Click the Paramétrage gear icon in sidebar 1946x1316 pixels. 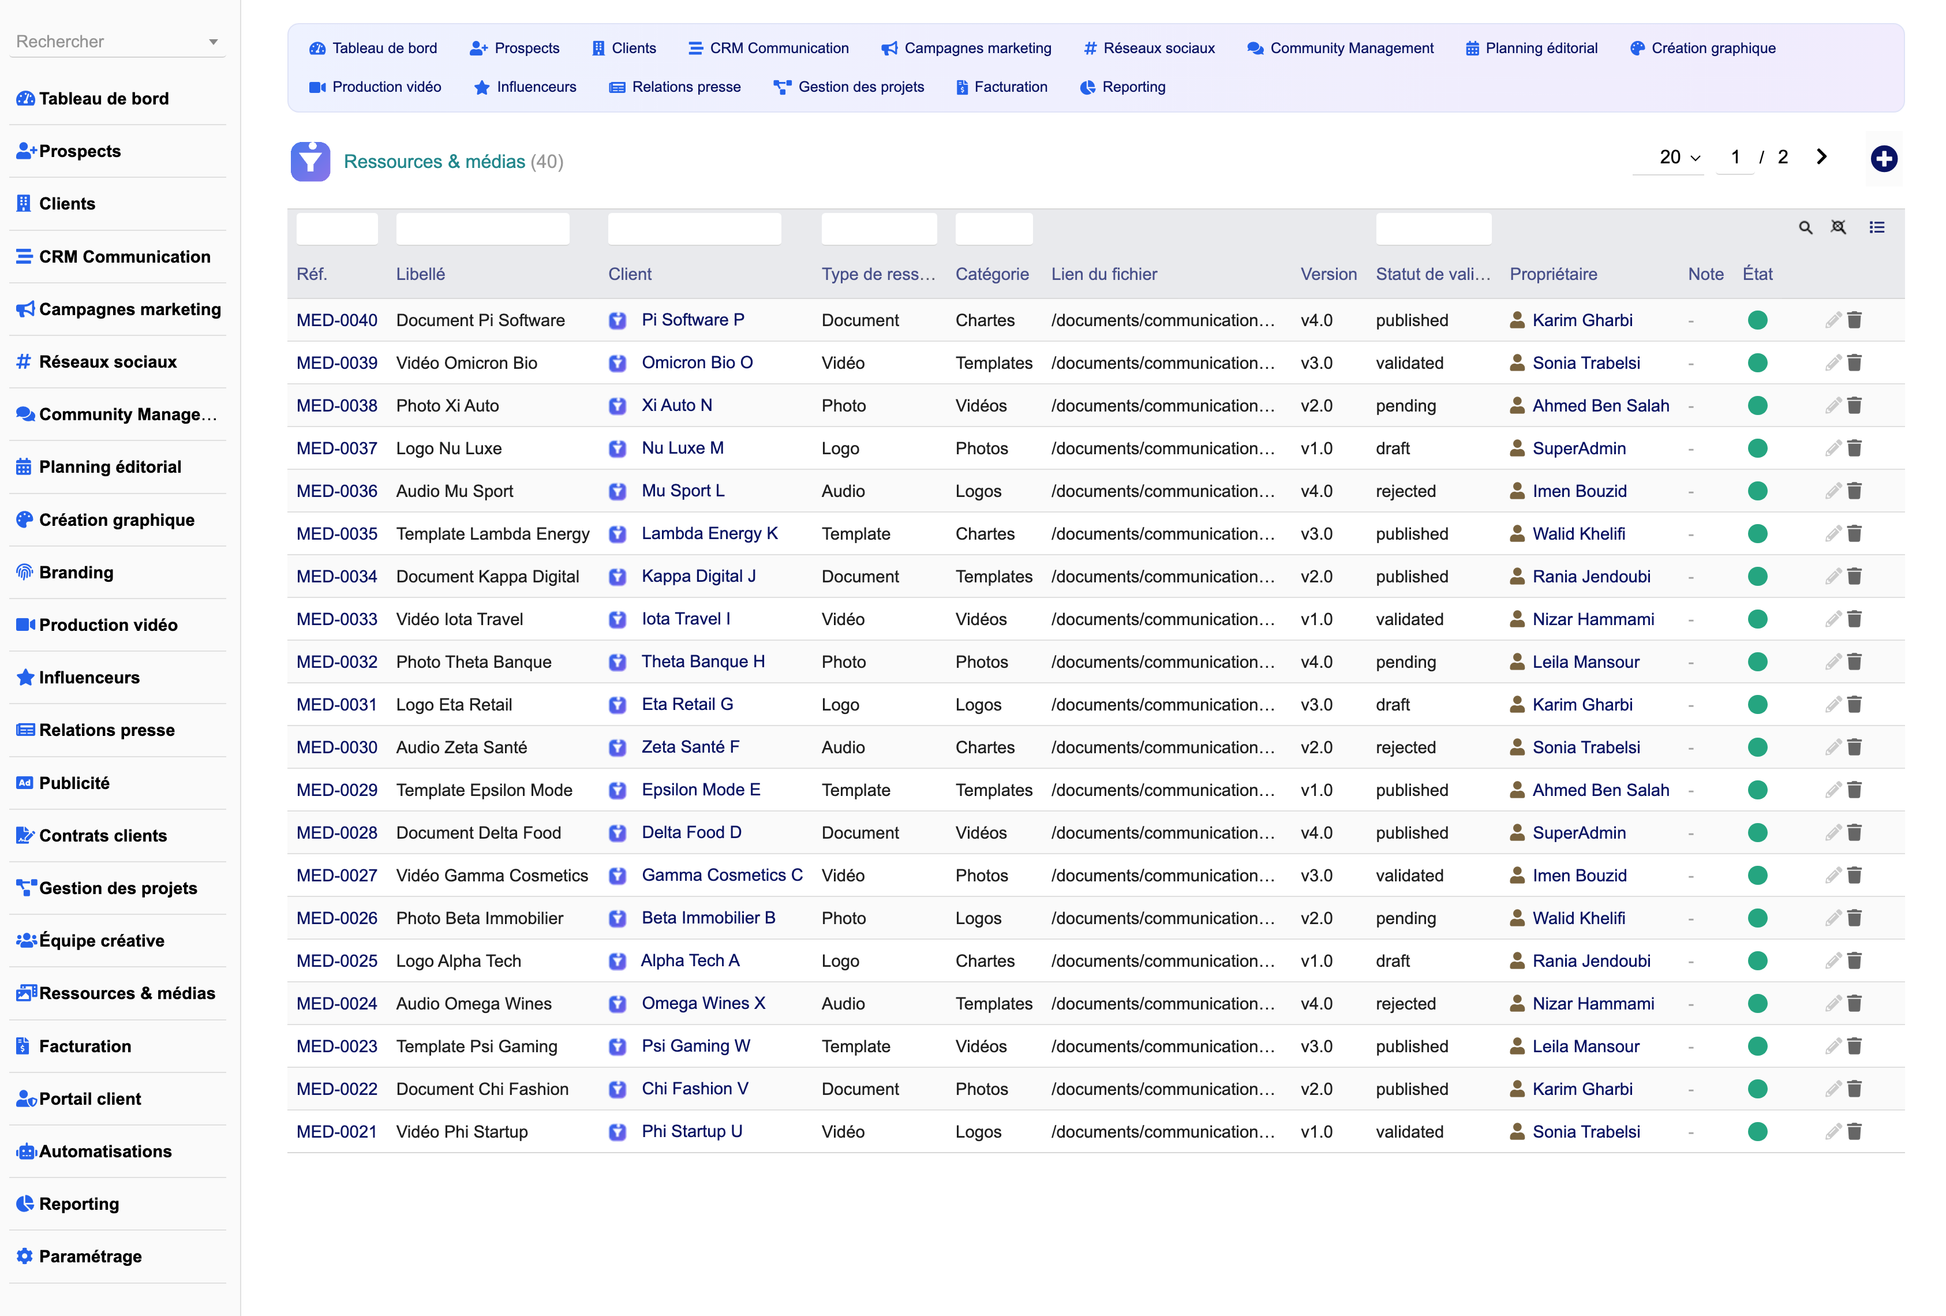(25, 1256)
